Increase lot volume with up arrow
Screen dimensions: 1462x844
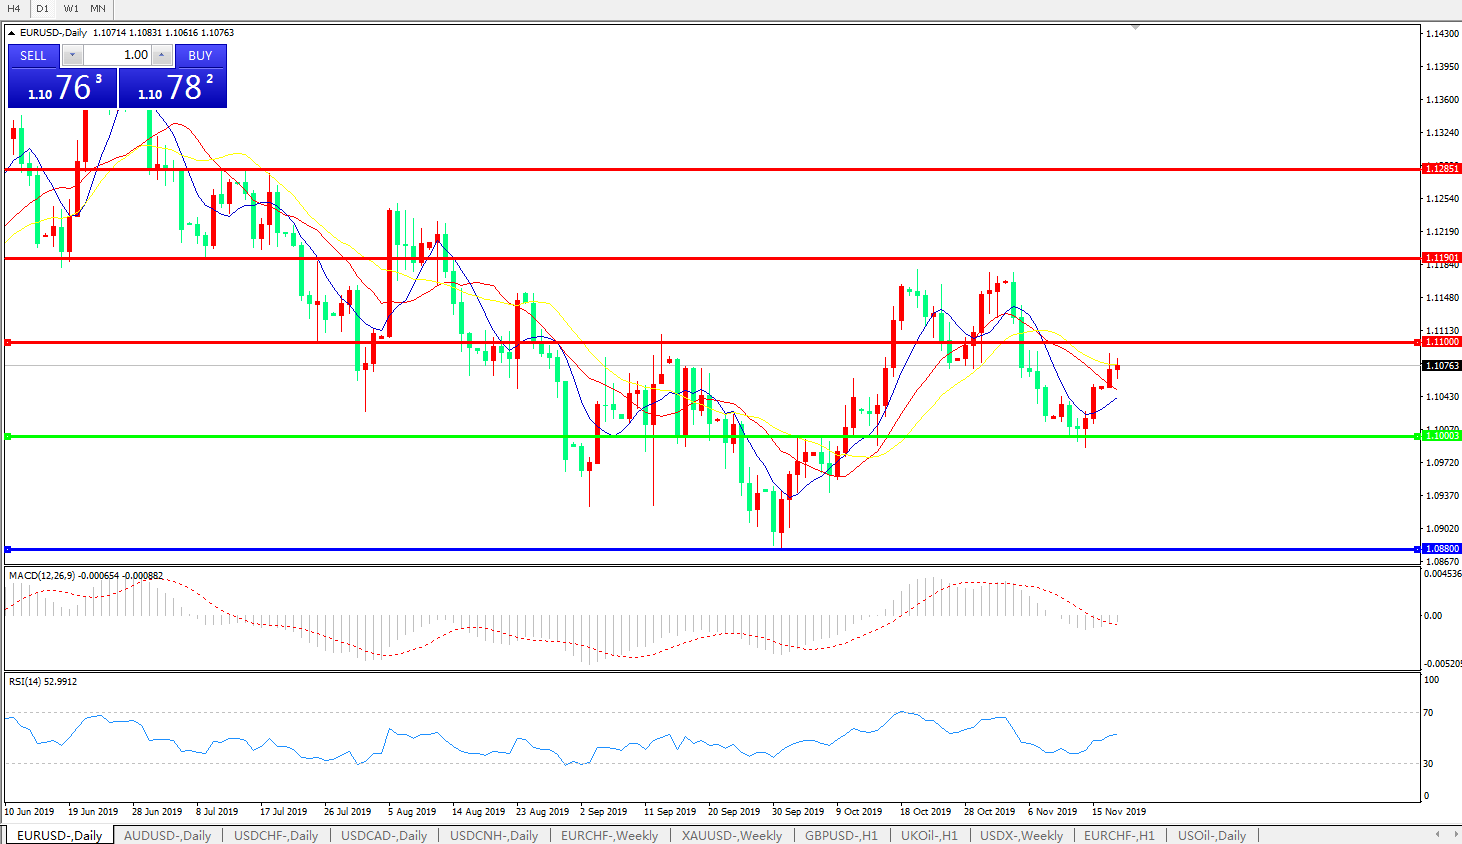point(162,55)
